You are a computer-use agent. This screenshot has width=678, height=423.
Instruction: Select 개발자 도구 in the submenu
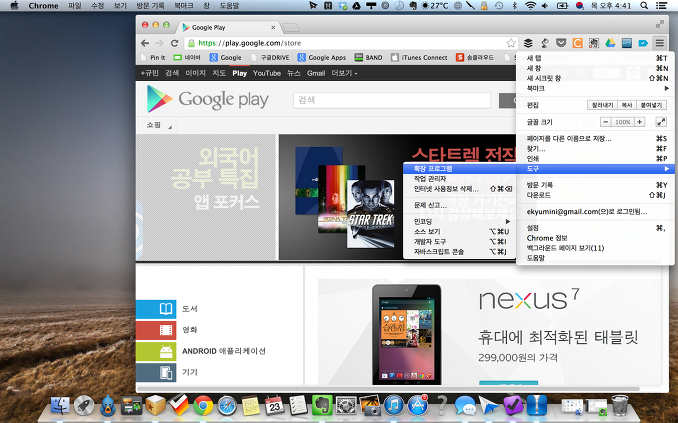pos(459,241)
